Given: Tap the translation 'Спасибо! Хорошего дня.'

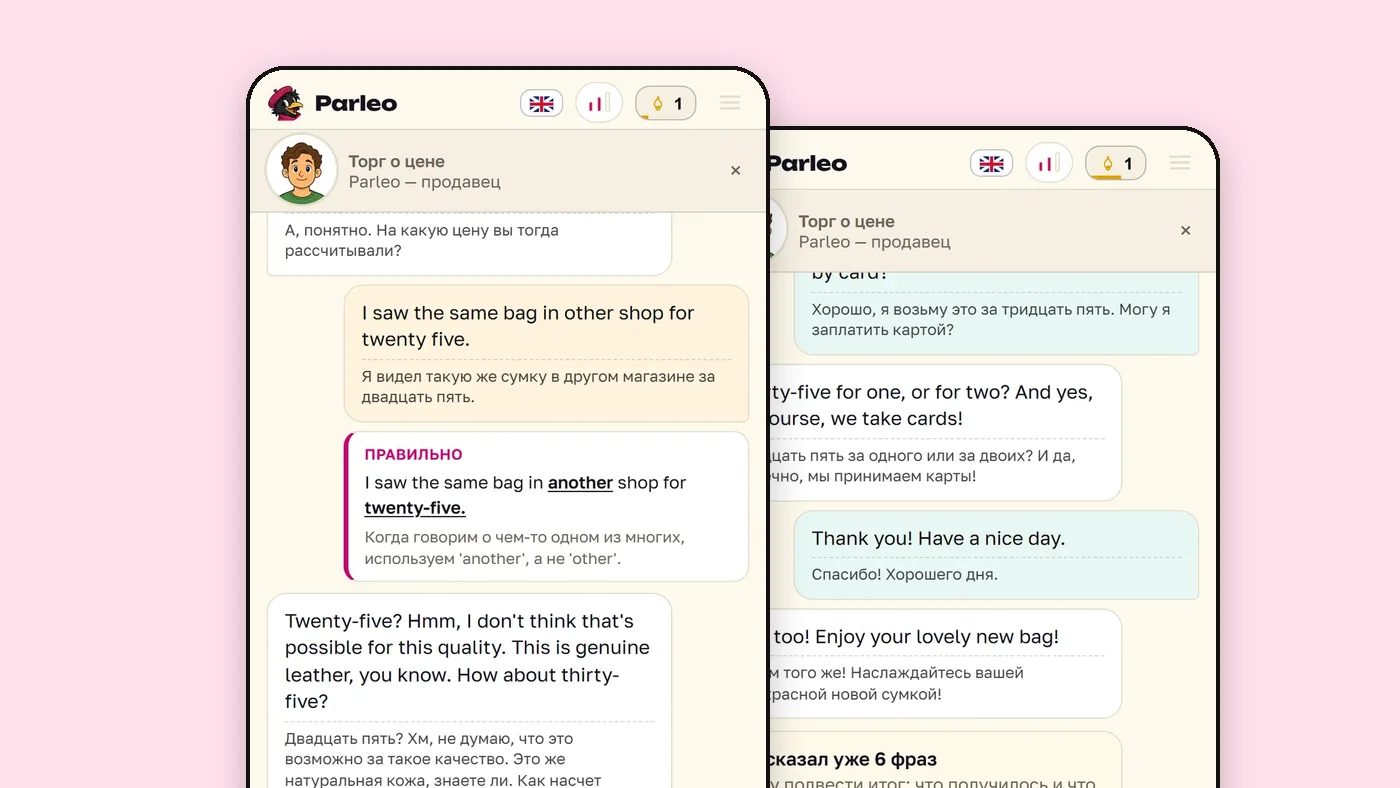Looking at the screenshot, I should click(x=905, y=575).
